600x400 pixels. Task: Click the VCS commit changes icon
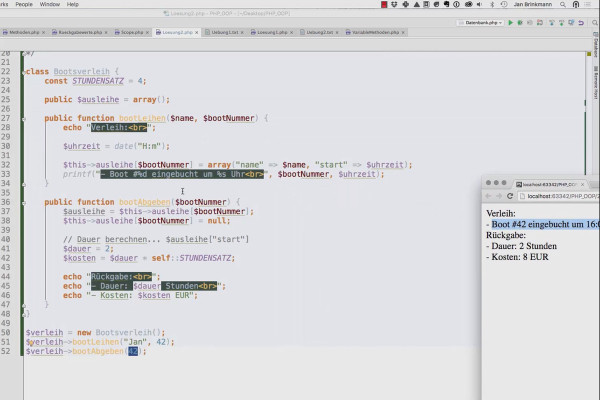pos(561,23)
